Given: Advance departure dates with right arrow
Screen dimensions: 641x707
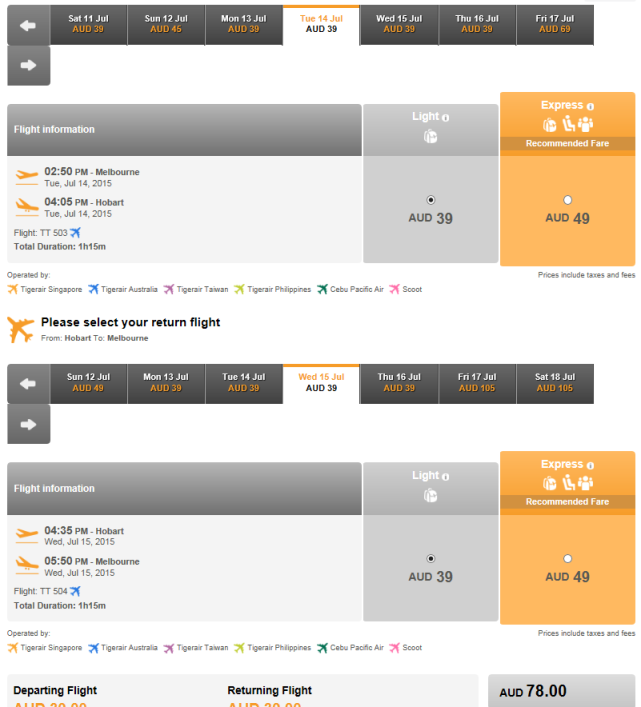Looking at the screenshot, I should click(x=28, y=65).
